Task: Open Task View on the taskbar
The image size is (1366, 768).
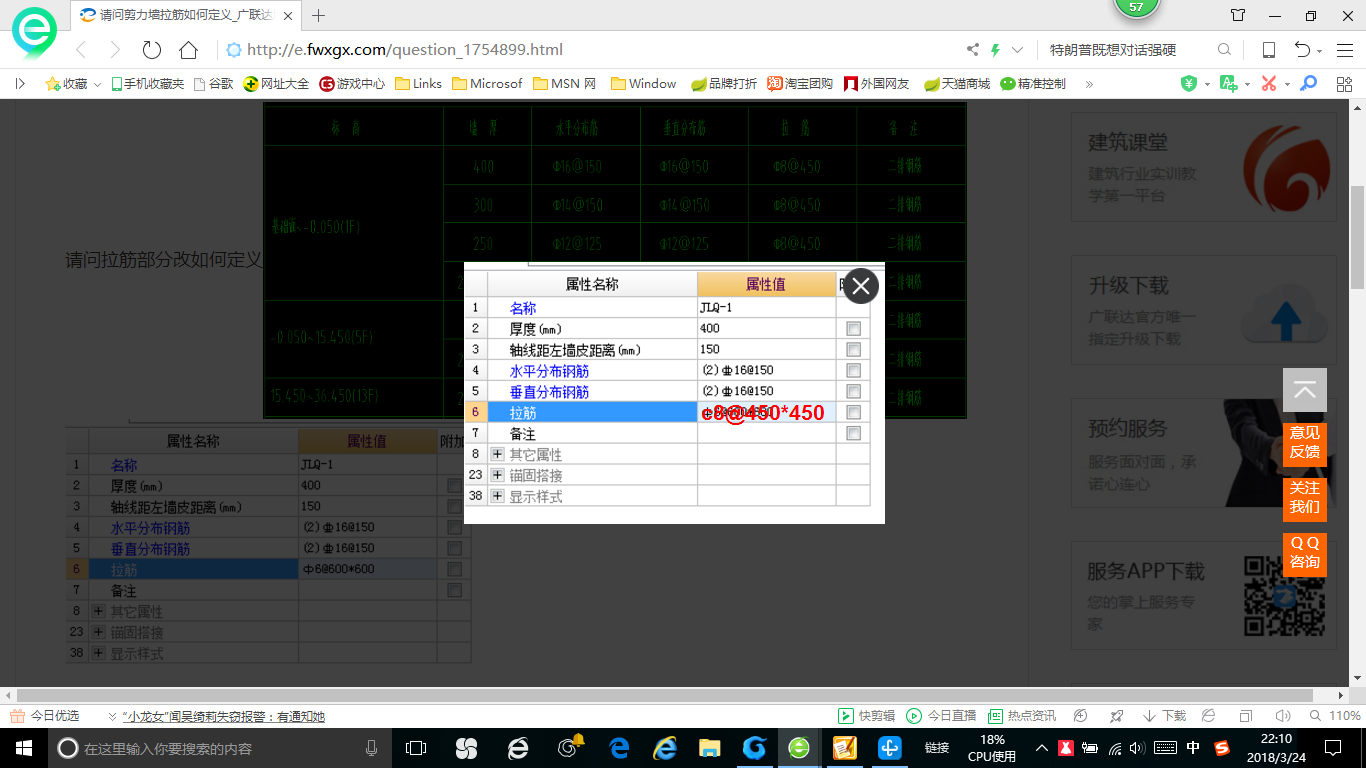Action: pos(416,747)
